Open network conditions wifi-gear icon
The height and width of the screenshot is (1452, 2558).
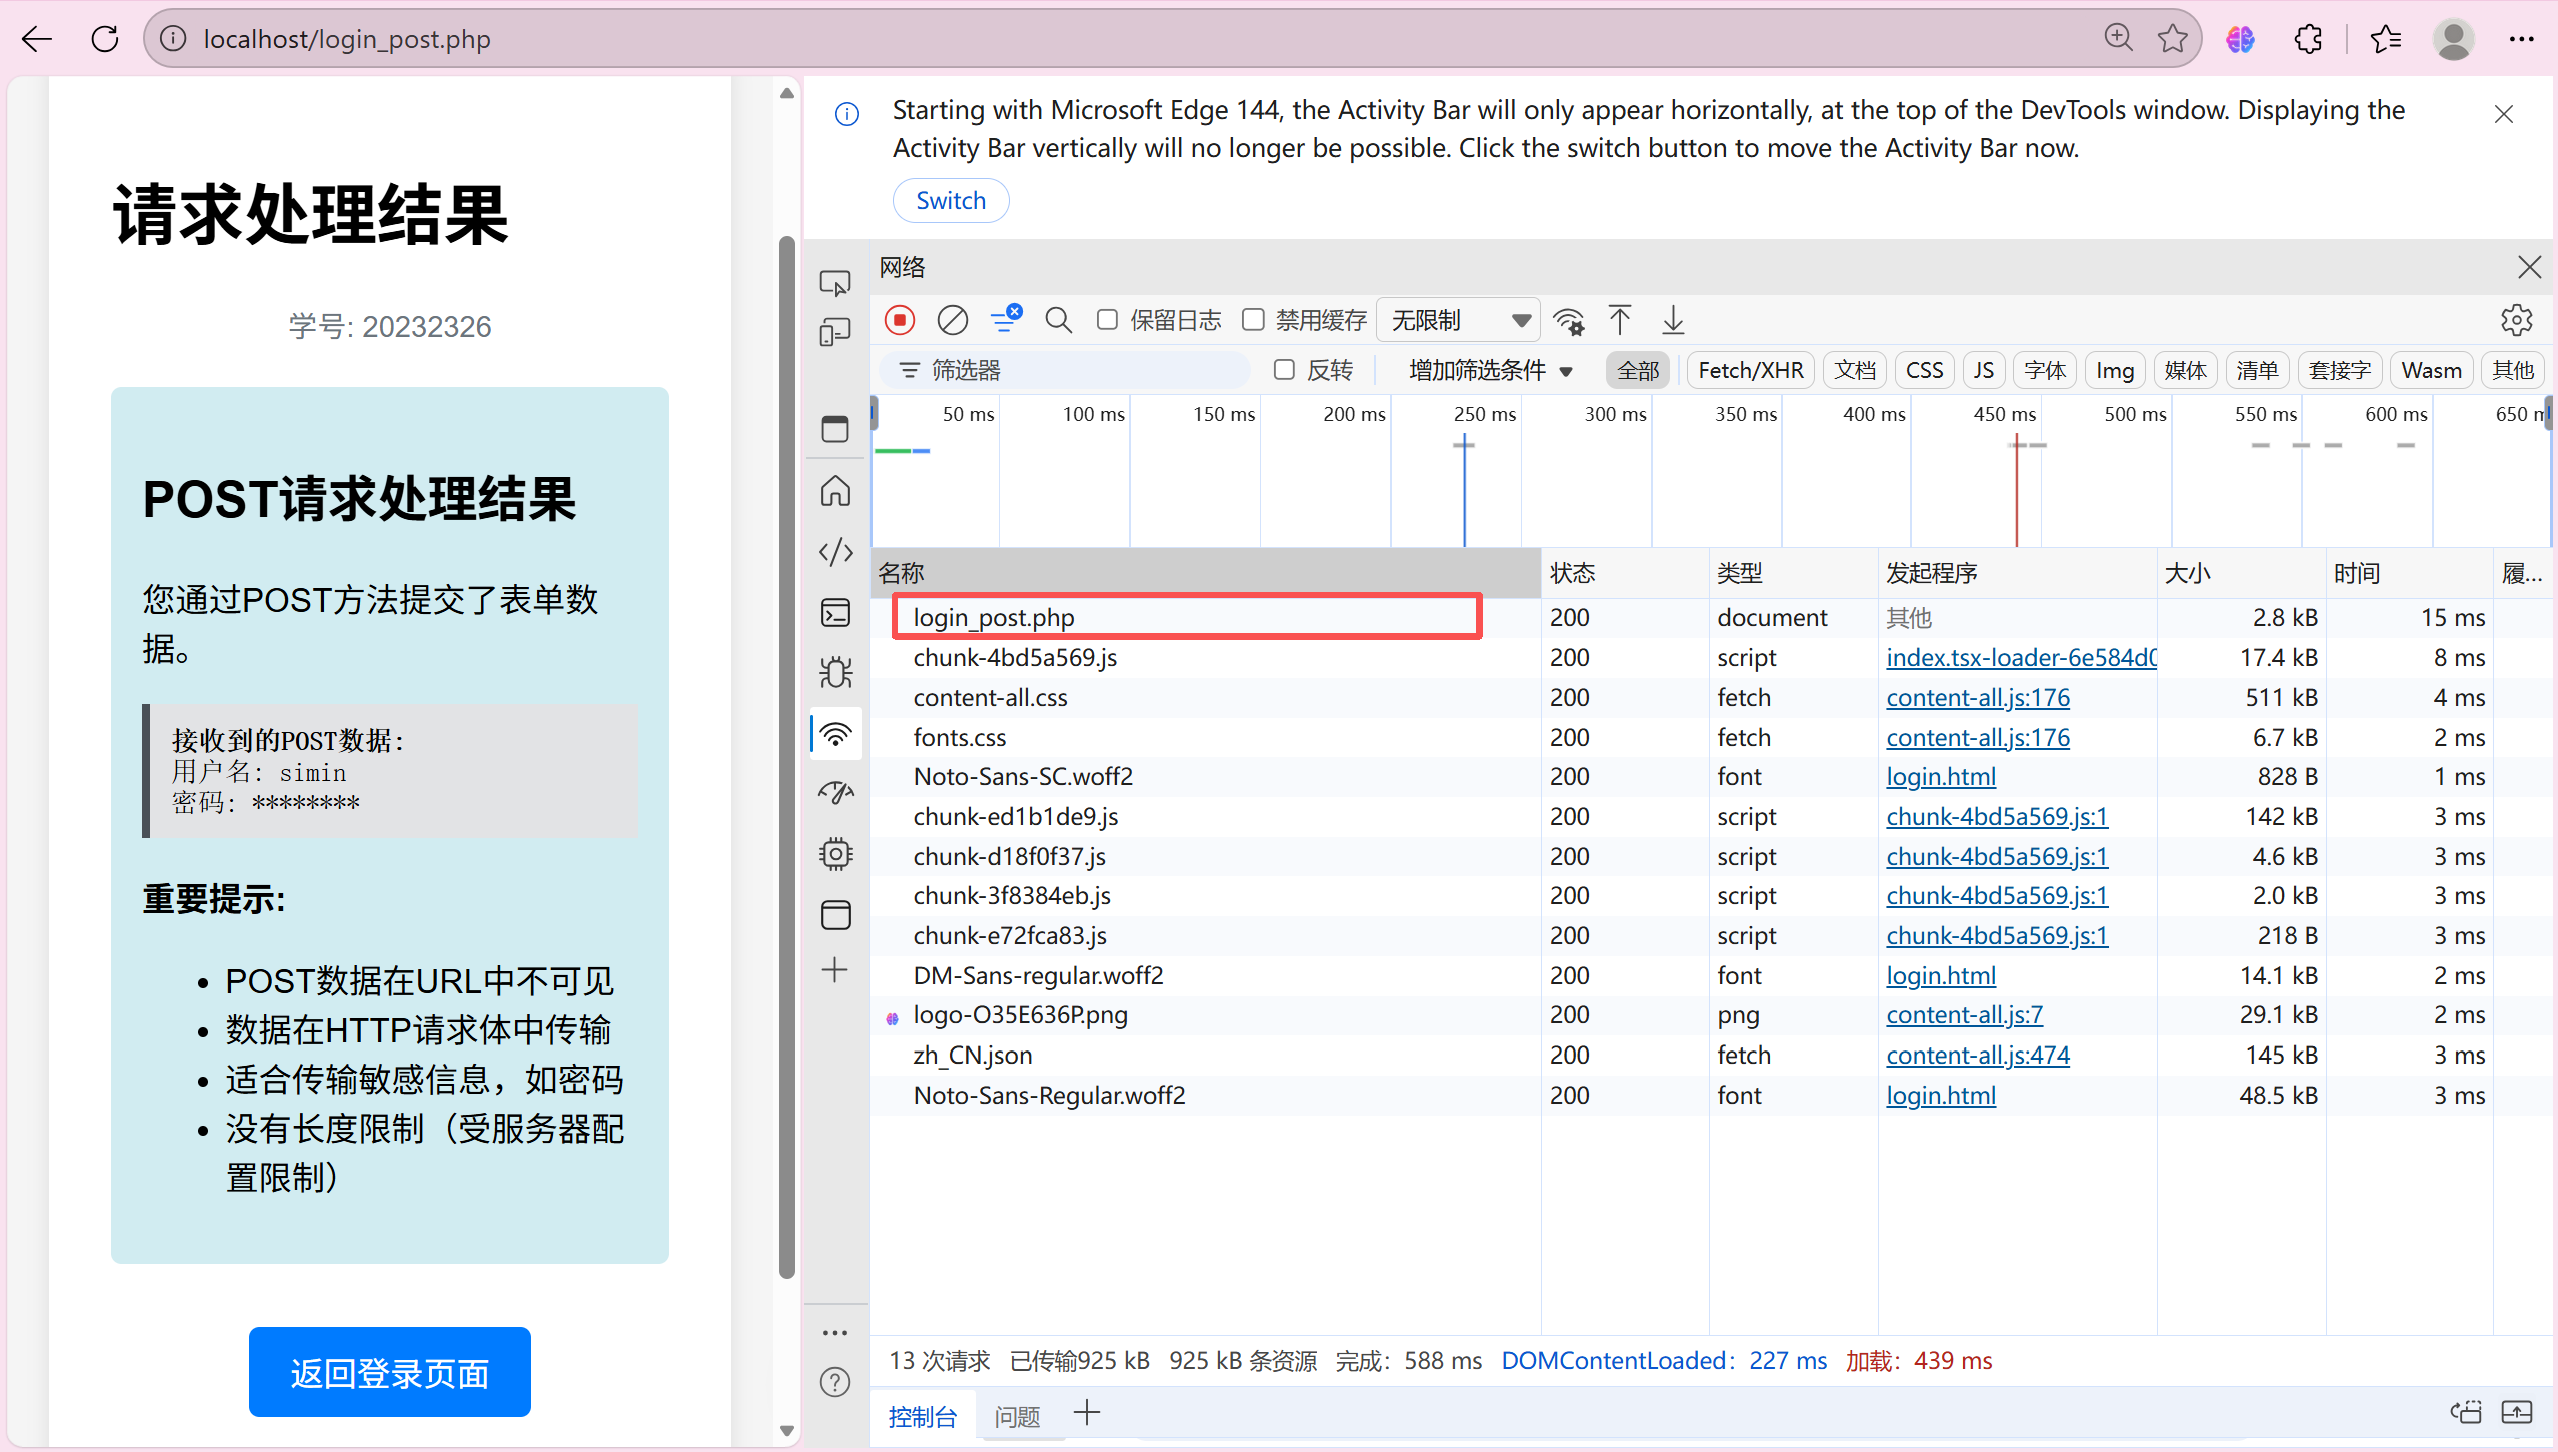coord(1568,320)
